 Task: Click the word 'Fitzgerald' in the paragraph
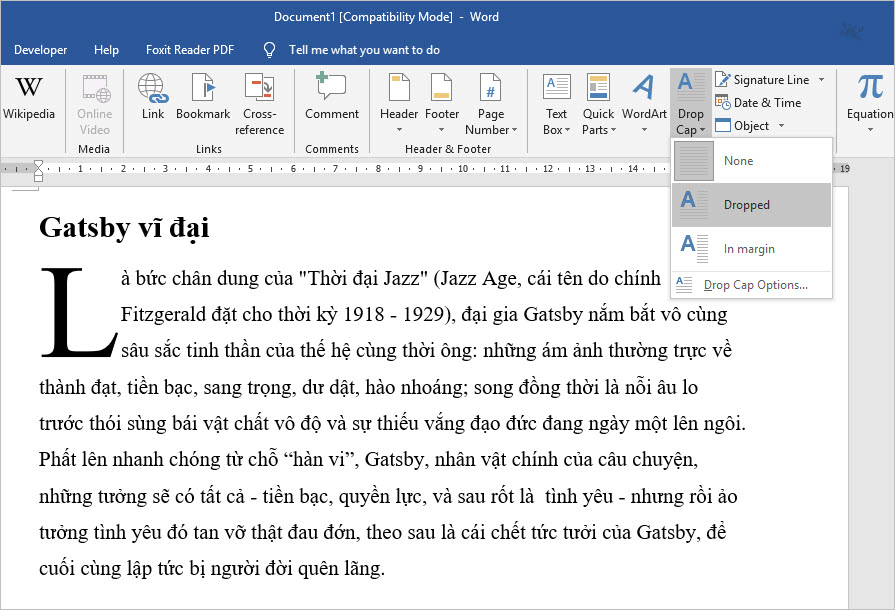(163, 314)
